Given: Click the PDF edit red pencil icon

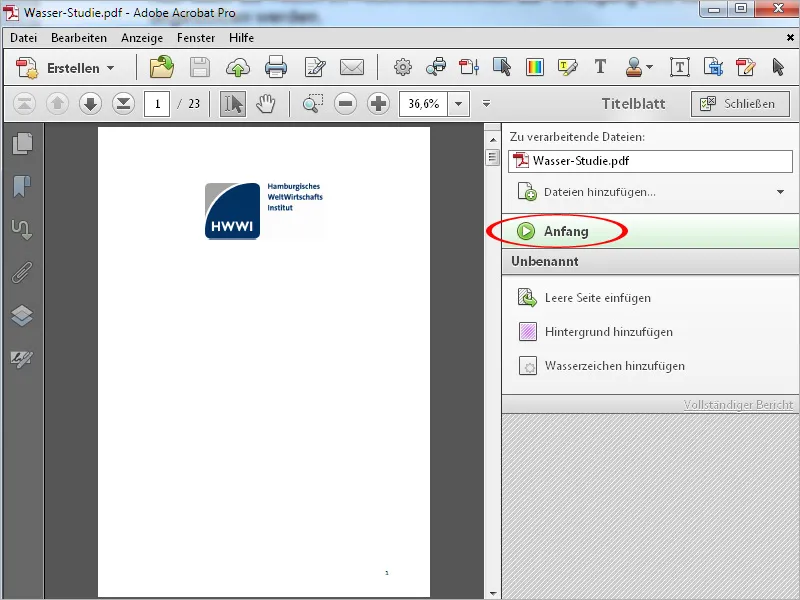Looking at the screenshot, I should tap(745, 67).
